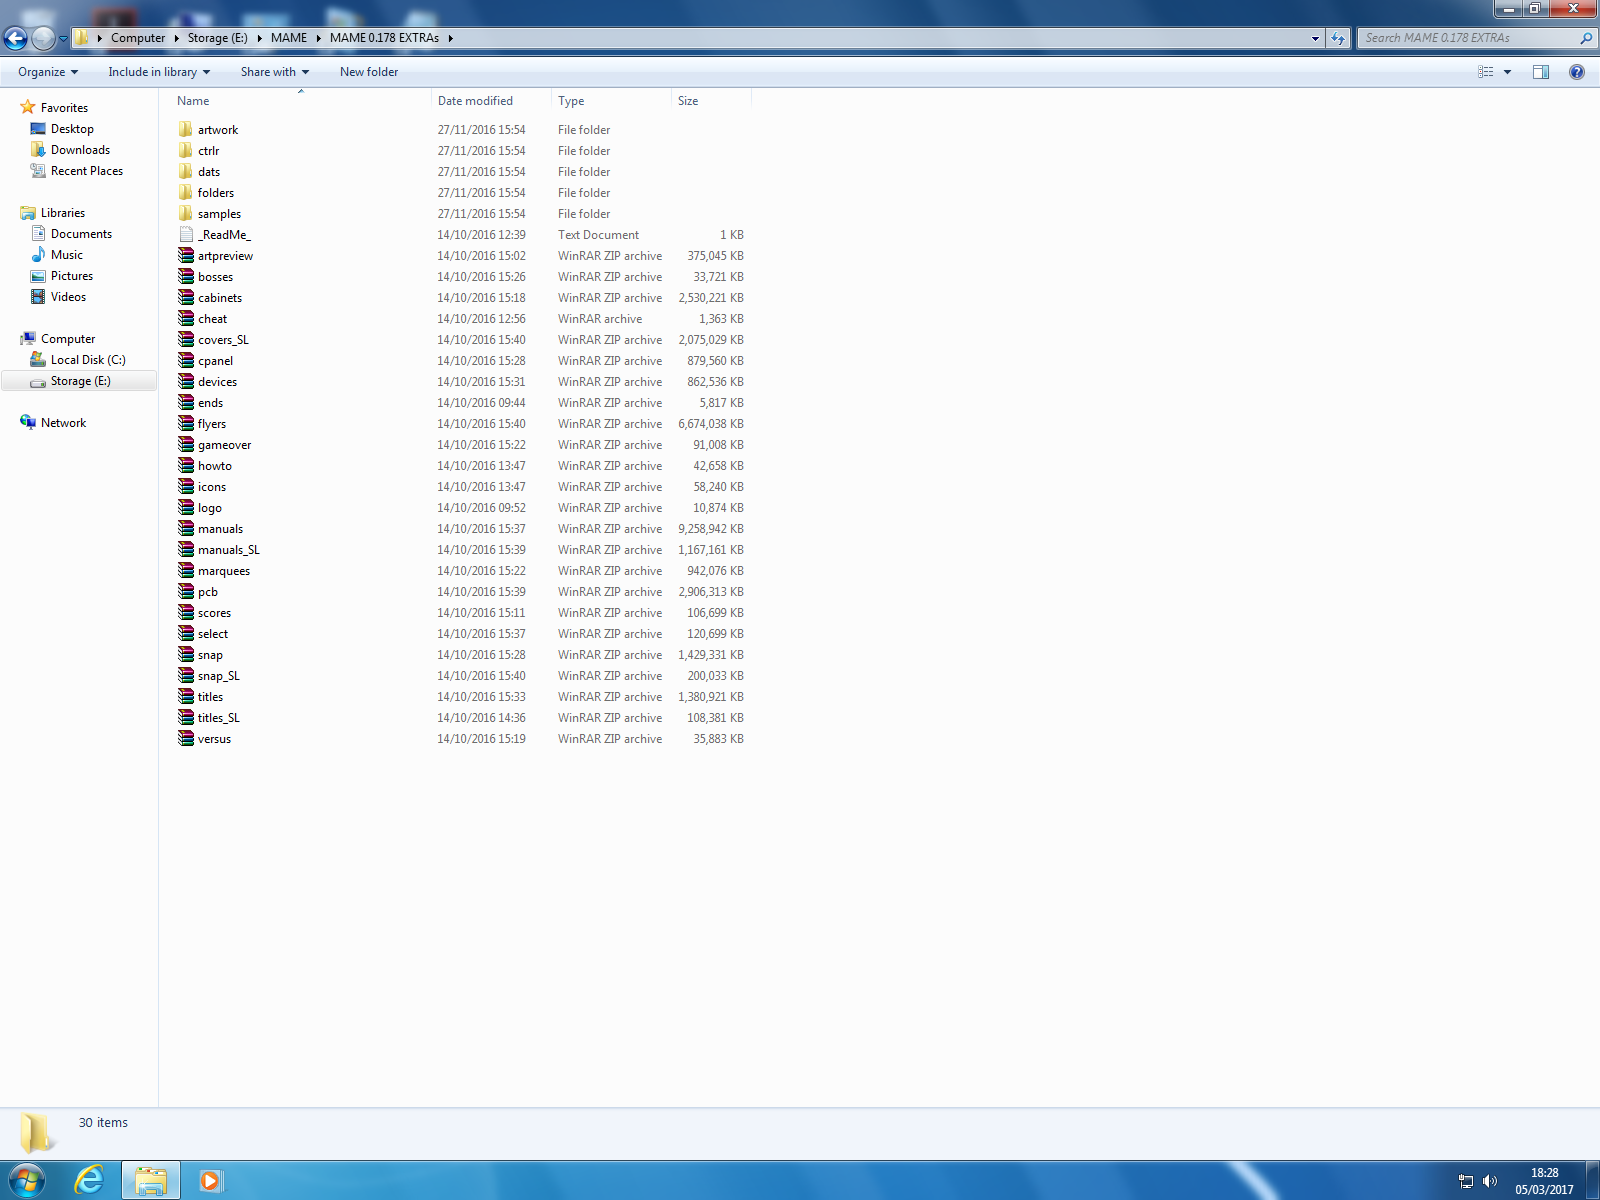Click the network tray icon

click(1466, 1181)
